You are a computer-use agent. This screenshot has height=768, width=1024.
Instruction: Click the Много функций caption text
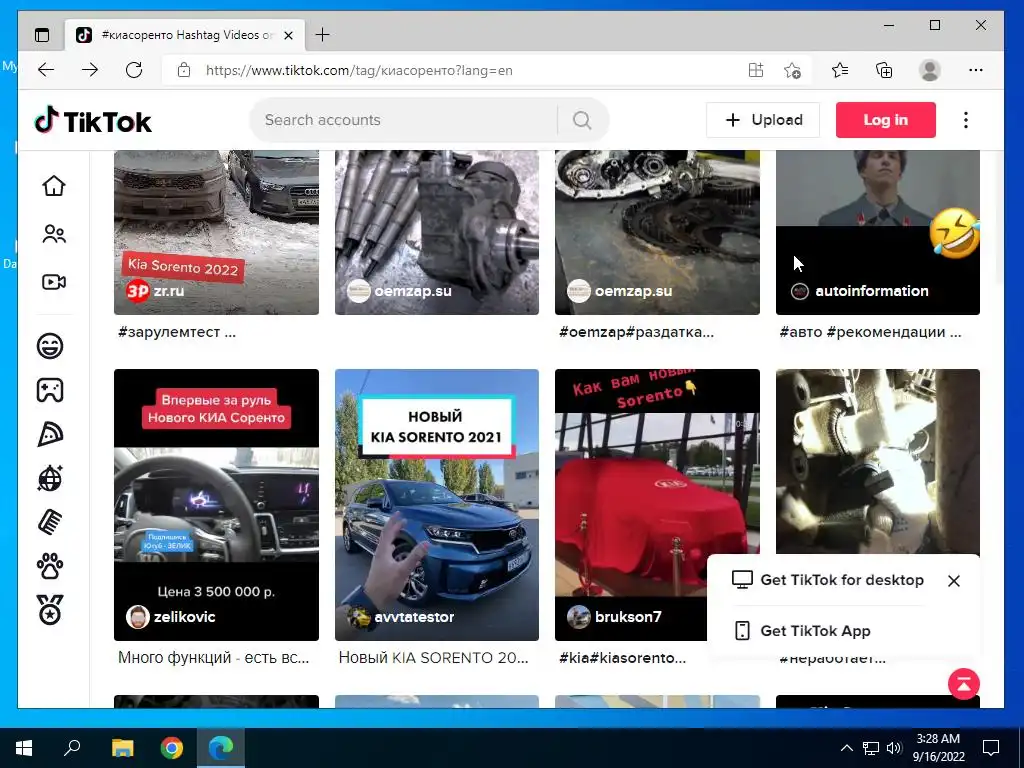[214, 658]
